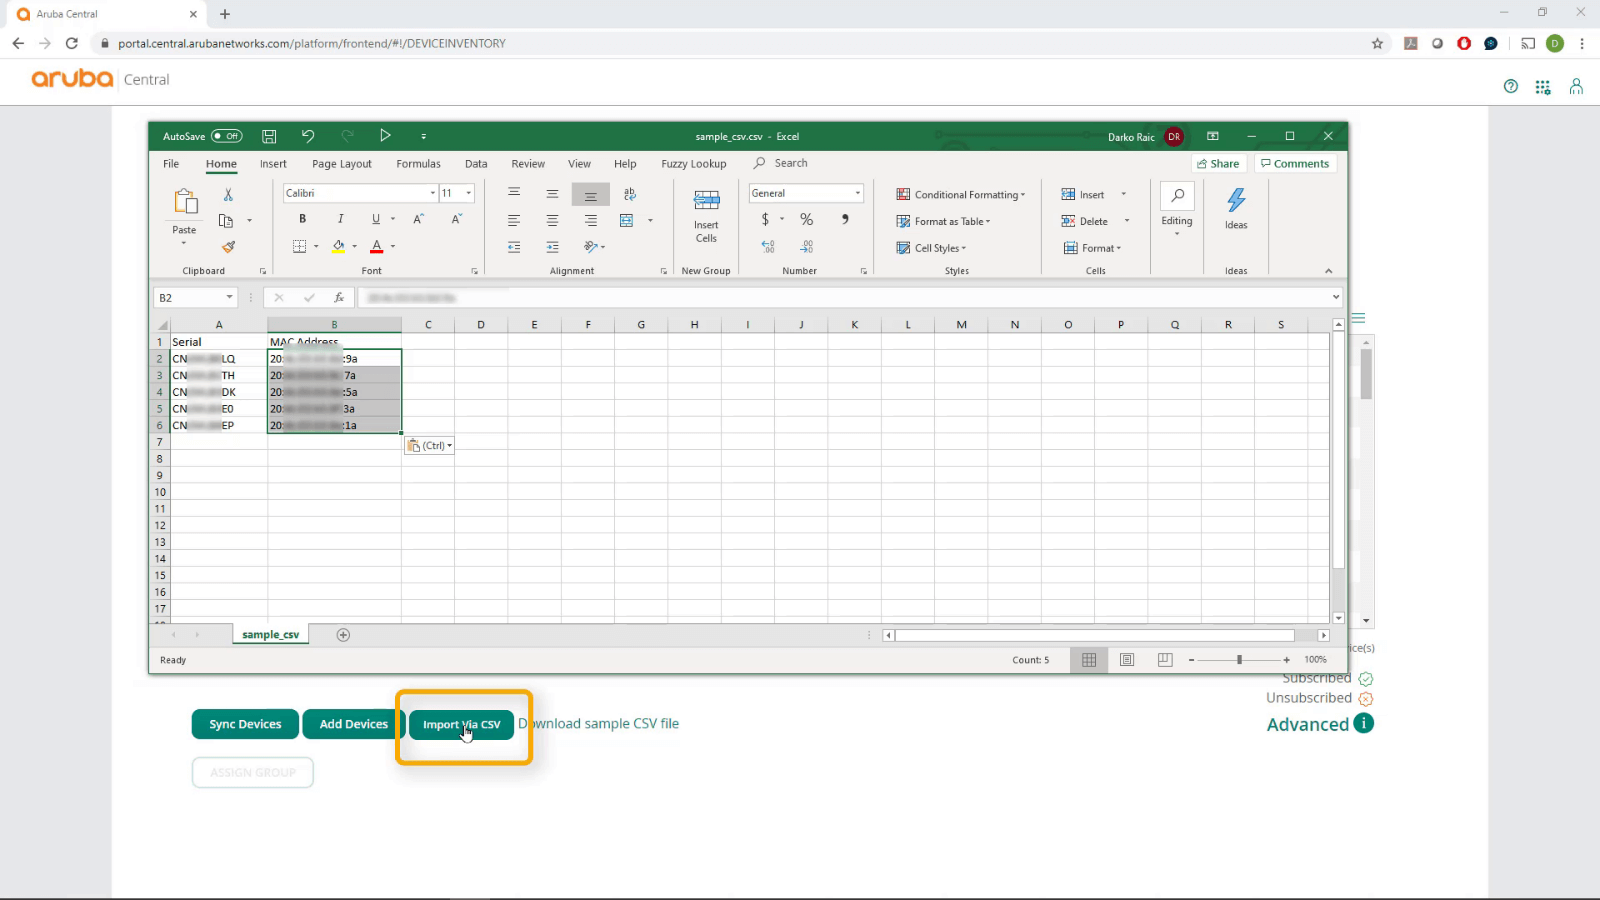1600x900 pixels.
Task: Open the Fill Color bucket swatch
Action: (338, 246)
